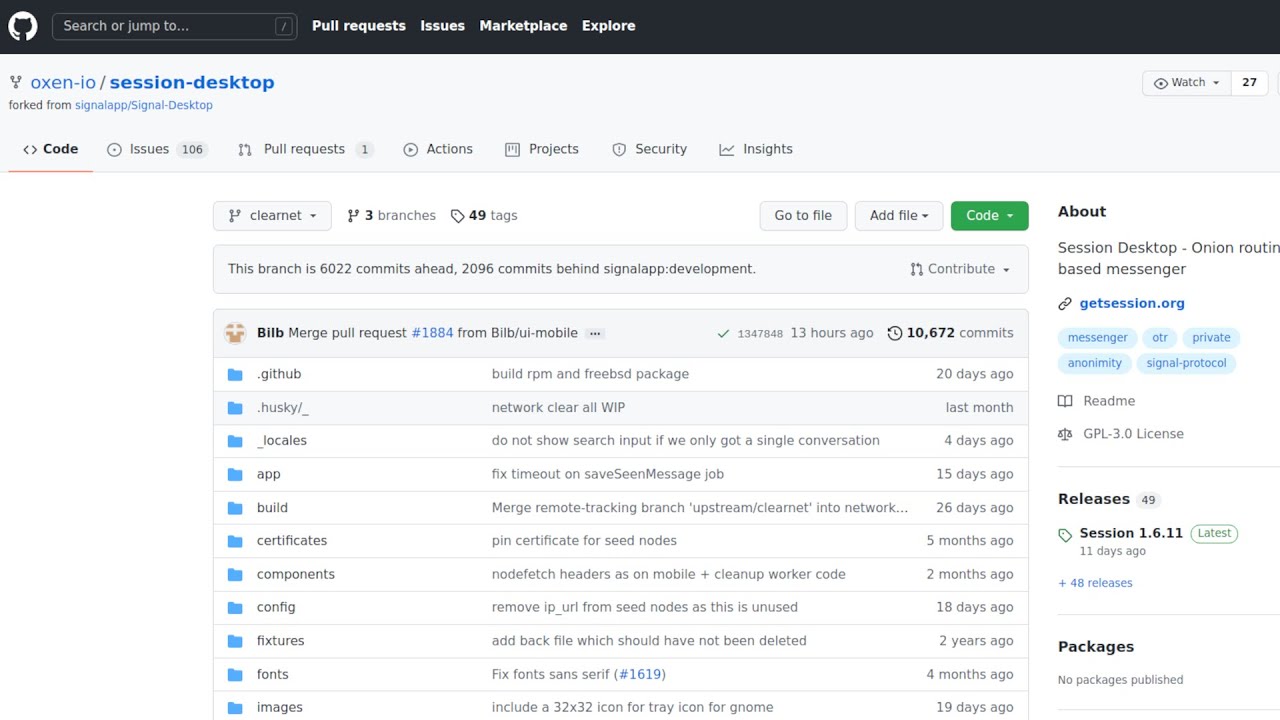Click the branches icon showing 3 branches
Screen dimensions: 1280x720
pyautogui.click(x=353, y=216)
